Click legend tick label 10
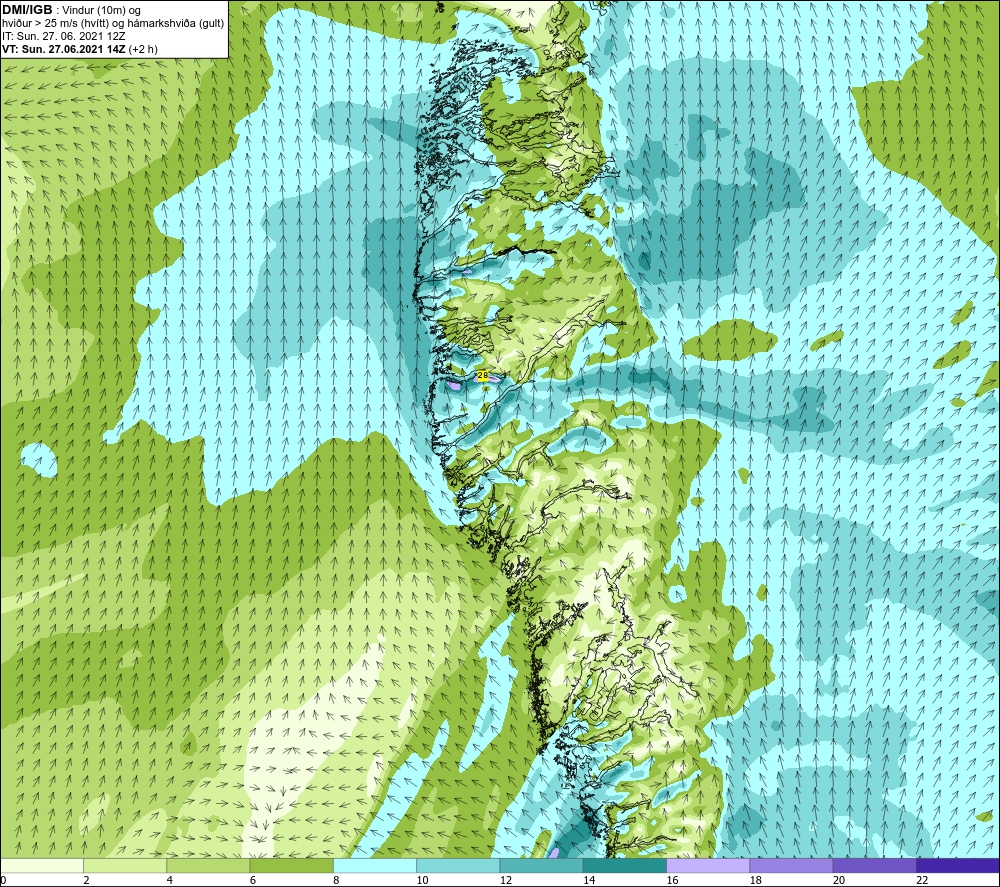1000x887 pixels. pyautogui.click(x=422, y=880)
